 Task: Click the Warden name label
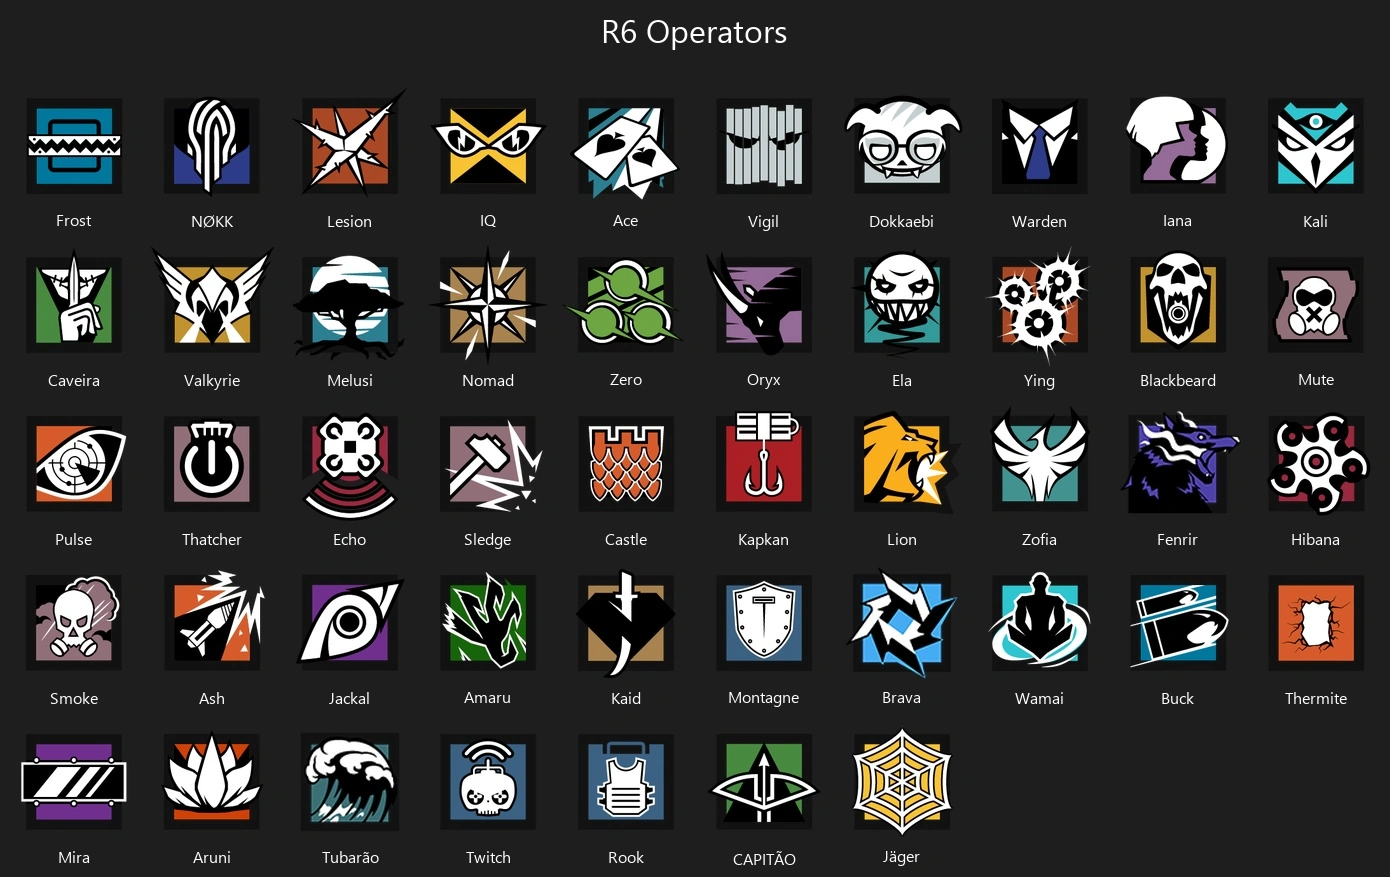coord(1039,221)
